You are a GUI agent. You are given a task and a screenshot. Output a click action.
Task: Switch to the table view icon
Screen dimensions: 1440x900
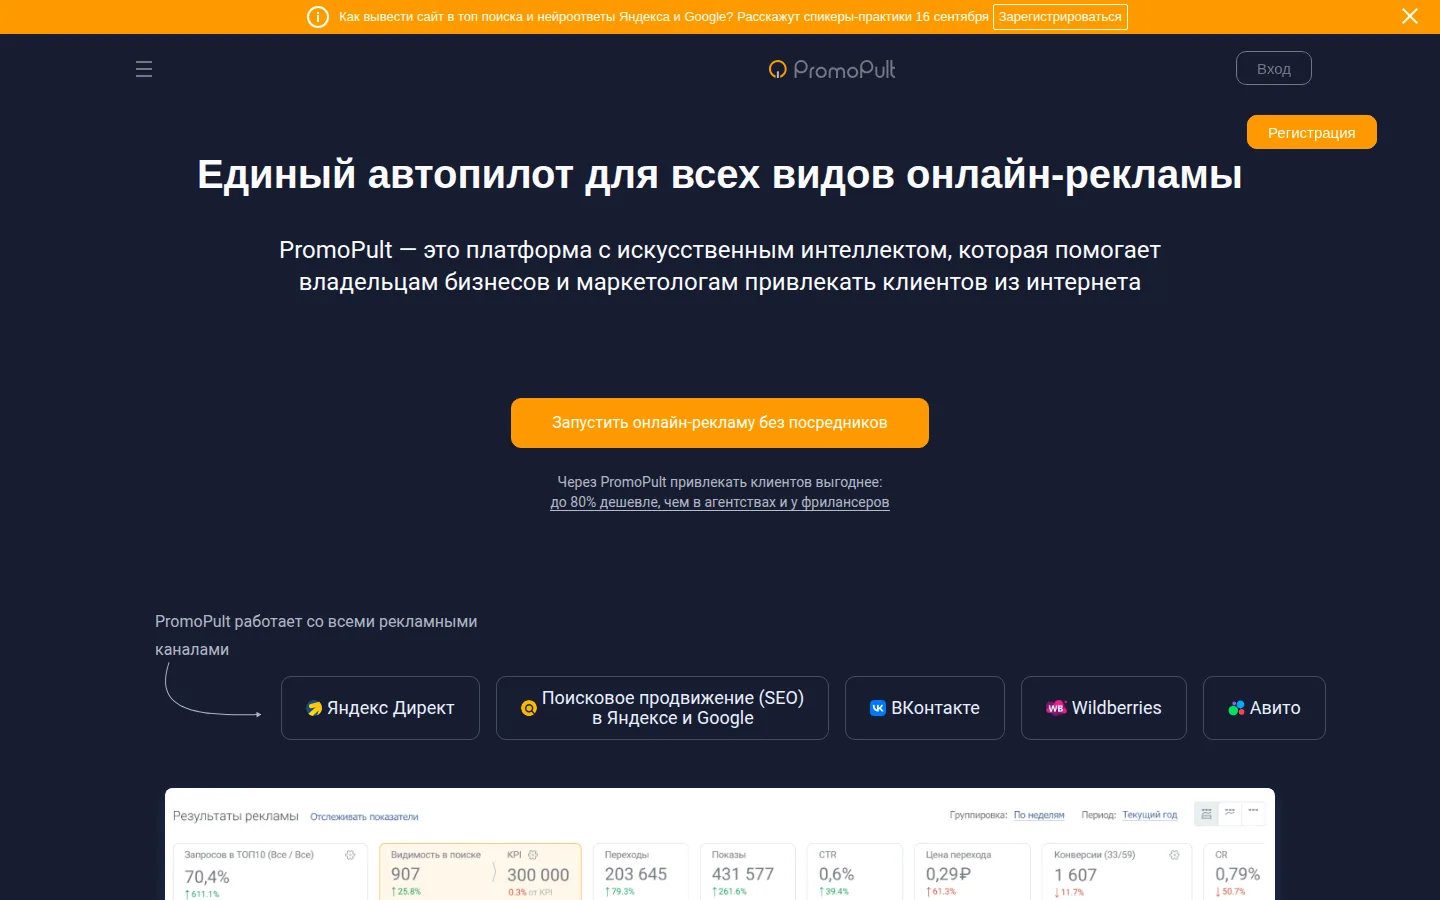tap(1206, 814)
